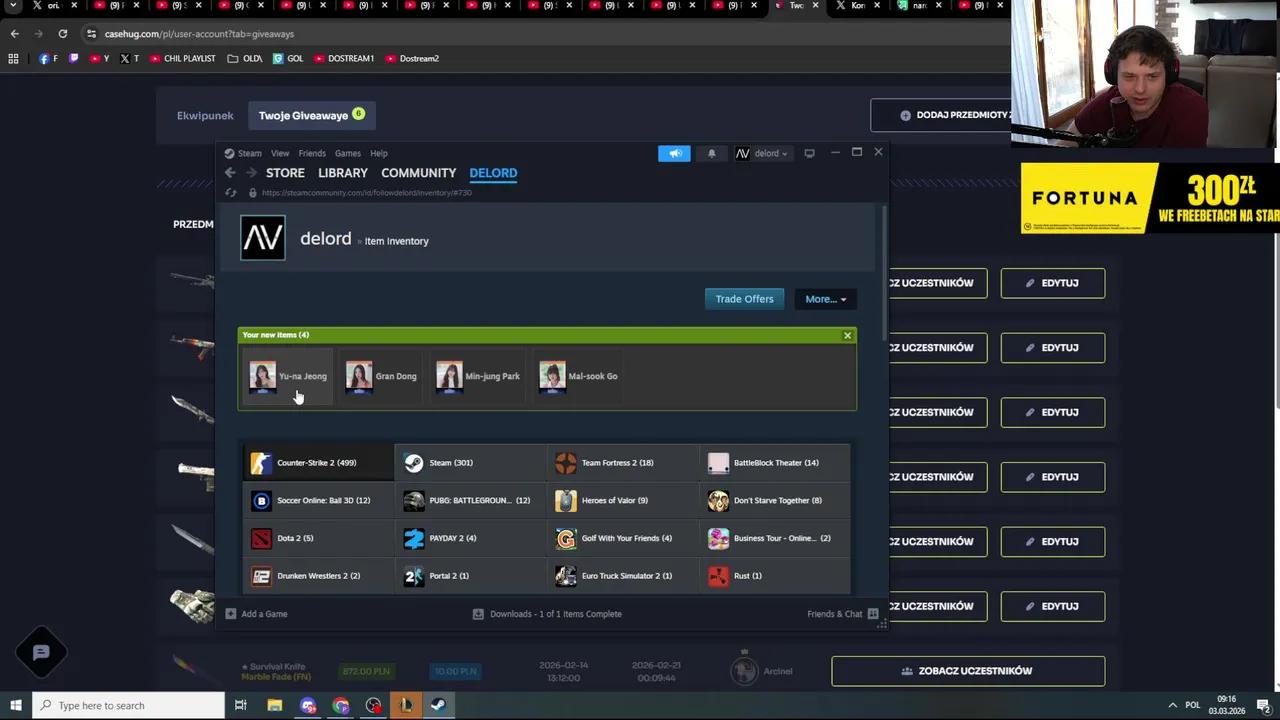Open Steam Downloads status
Image resolution: width=1280 pixels, height=720 pixels.
coord(547,614)
